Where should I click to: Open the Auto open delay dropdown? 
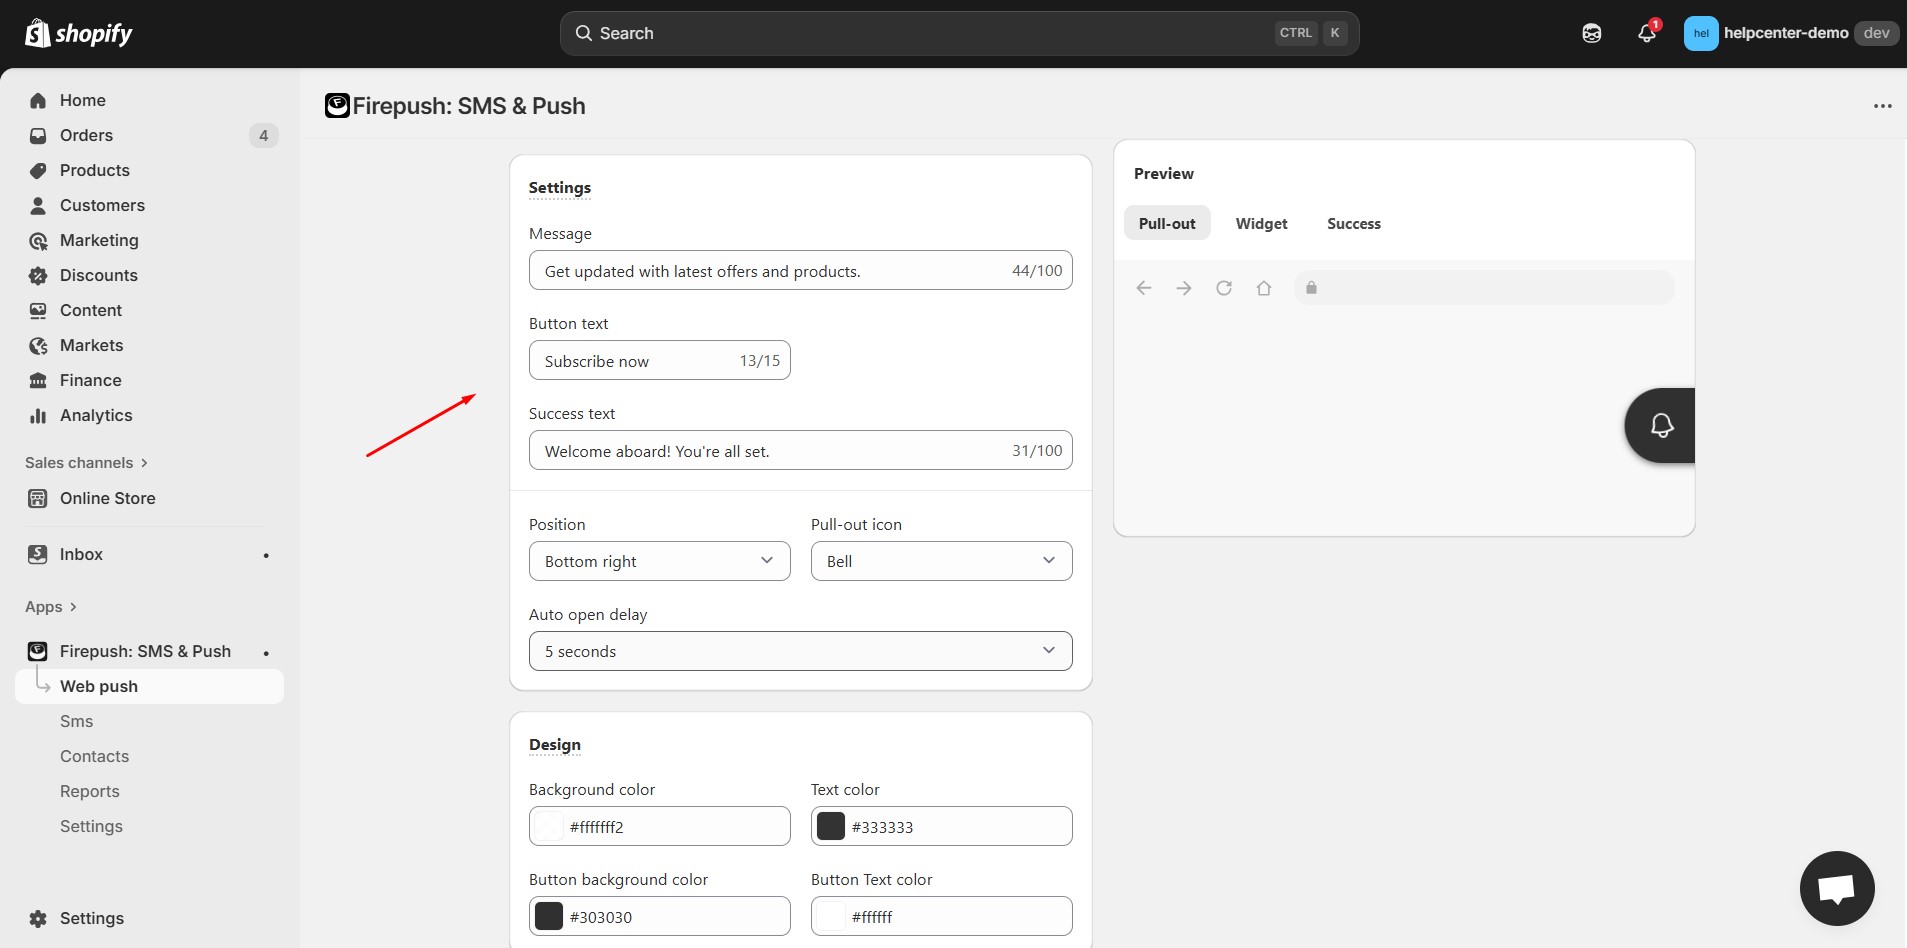tap(800, 651)
